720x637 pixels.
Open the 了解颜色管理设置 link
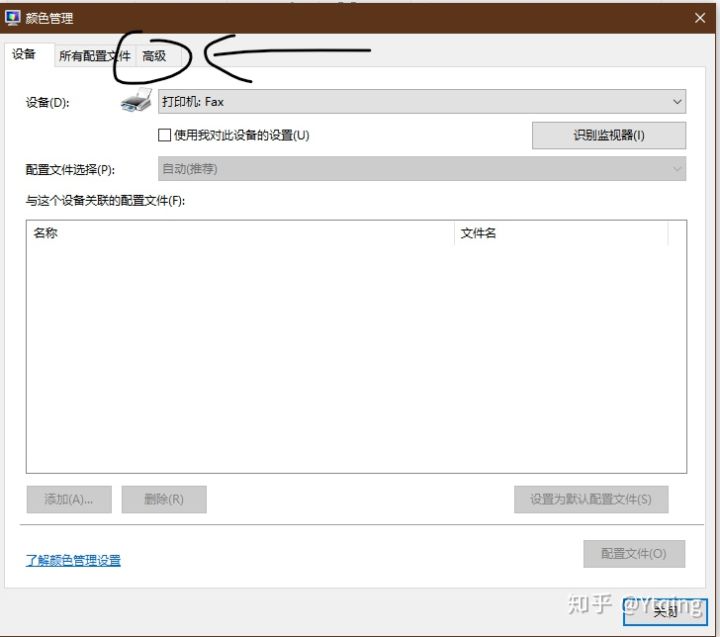click(x=73, y=560)
